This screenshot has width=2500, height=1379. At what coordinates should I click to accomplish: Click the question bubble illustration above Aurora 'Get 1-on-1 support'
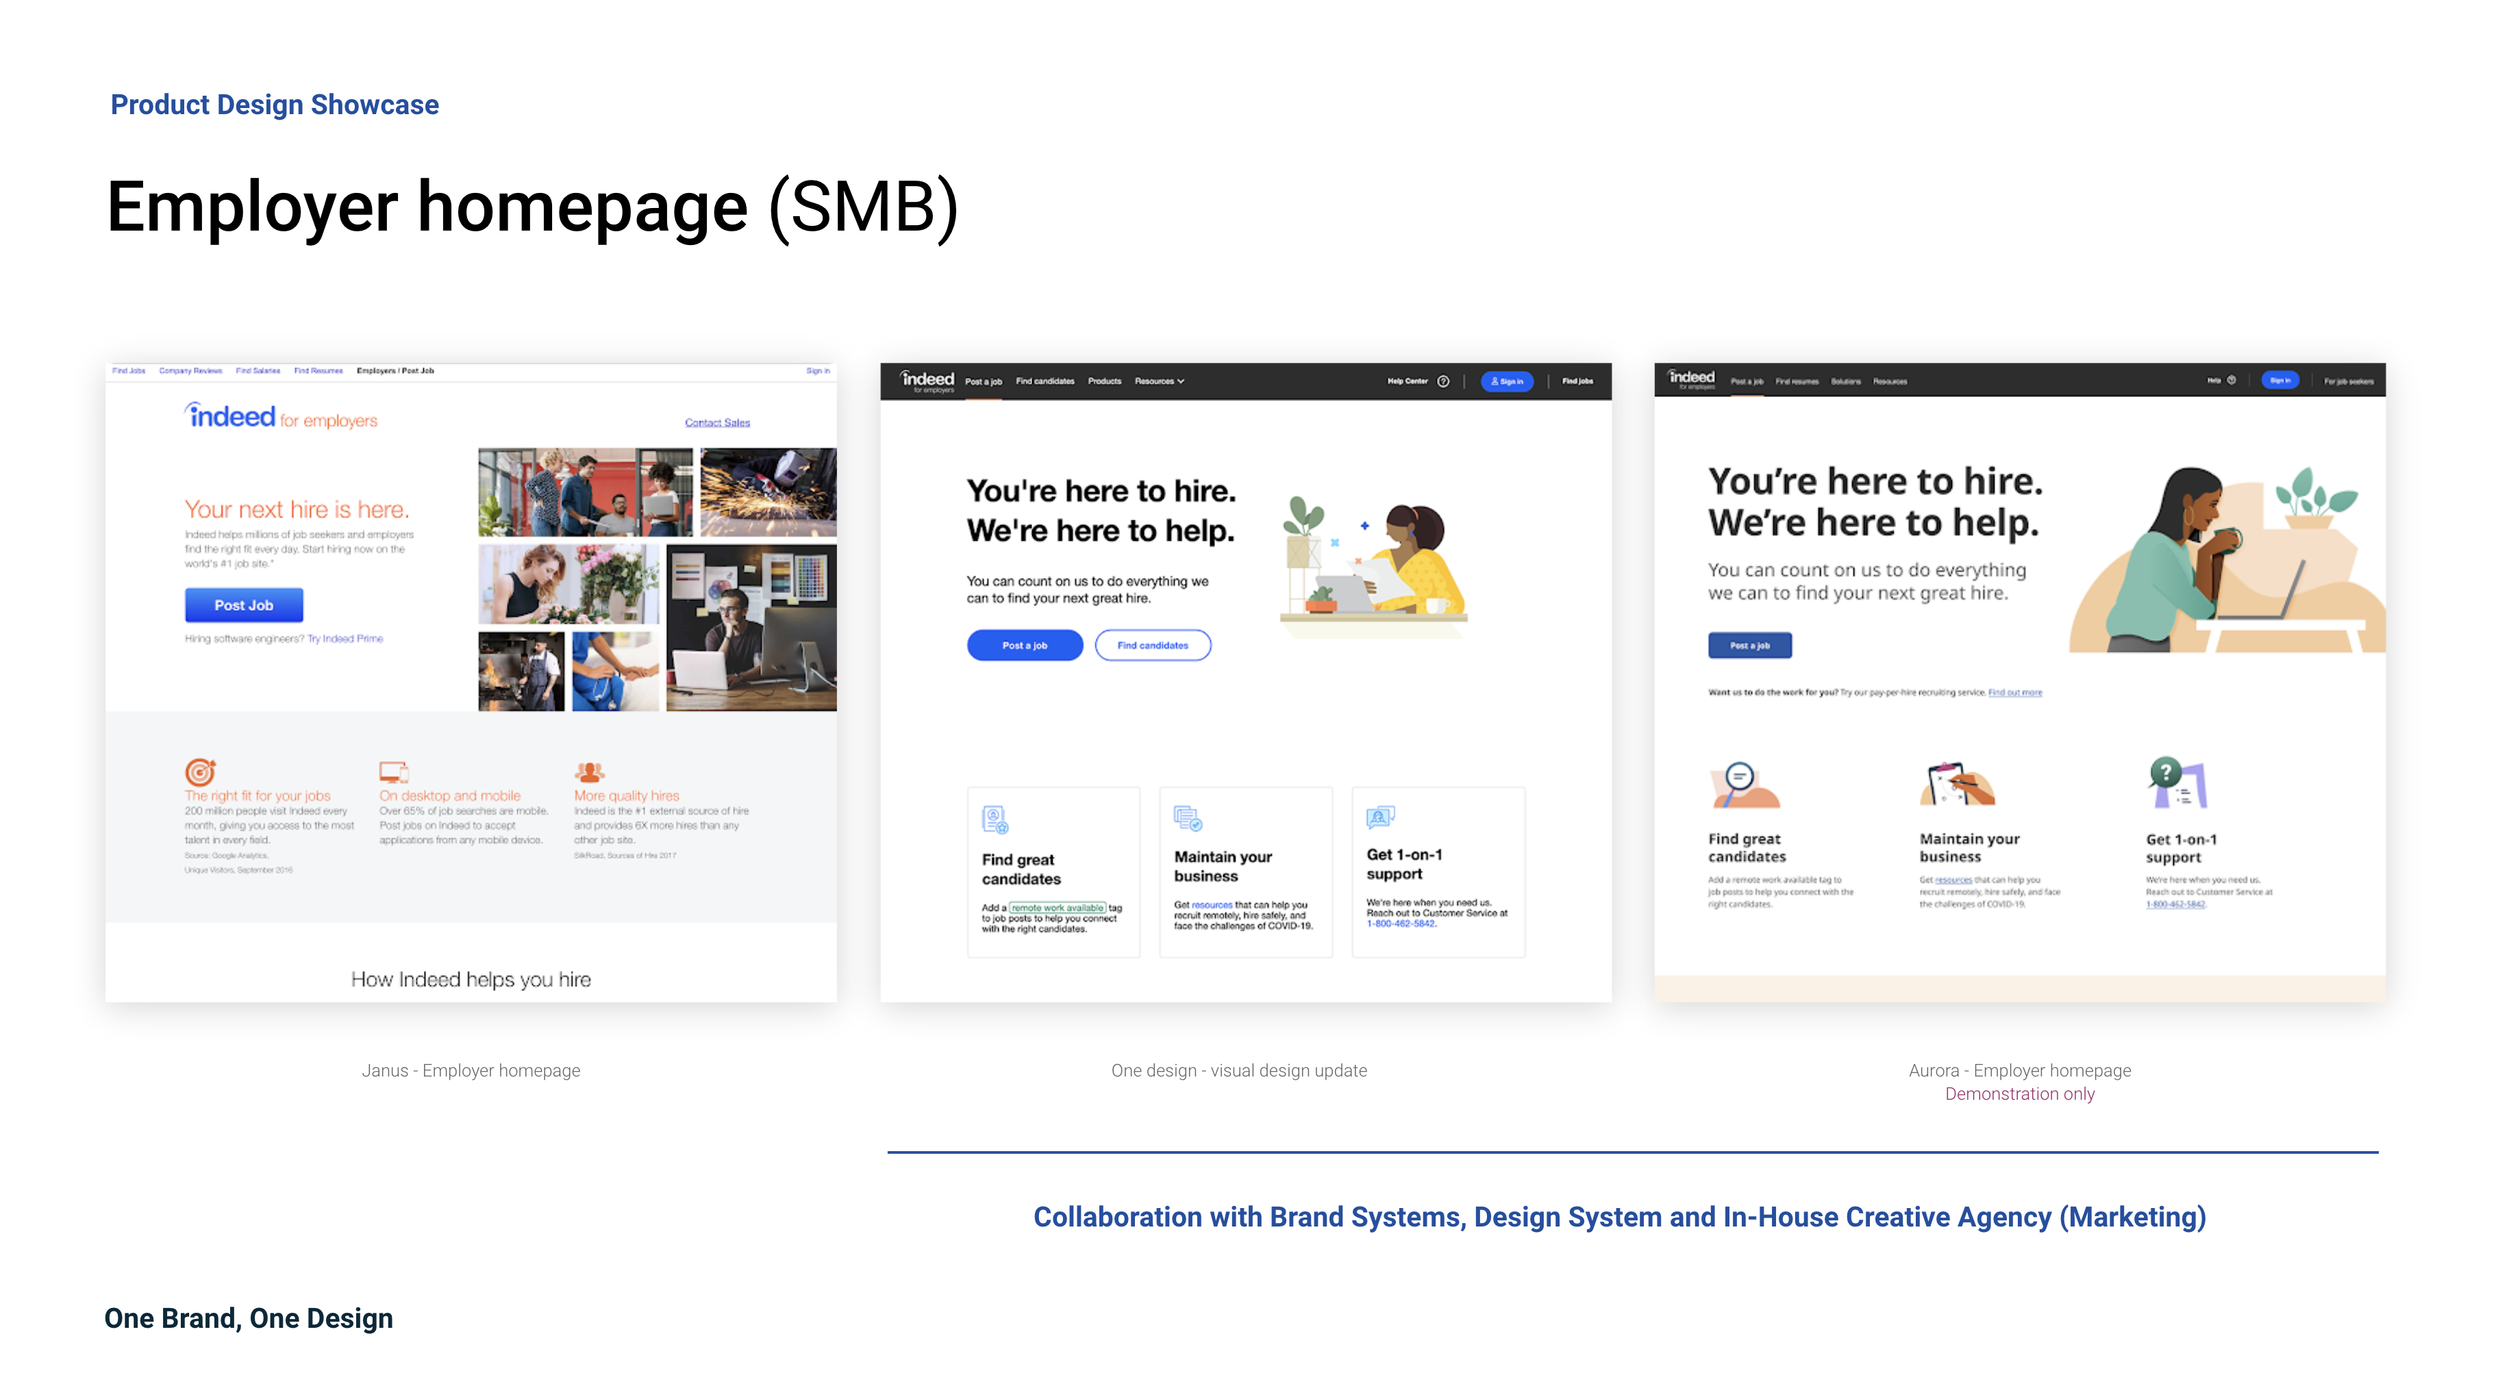[2177, 783]
